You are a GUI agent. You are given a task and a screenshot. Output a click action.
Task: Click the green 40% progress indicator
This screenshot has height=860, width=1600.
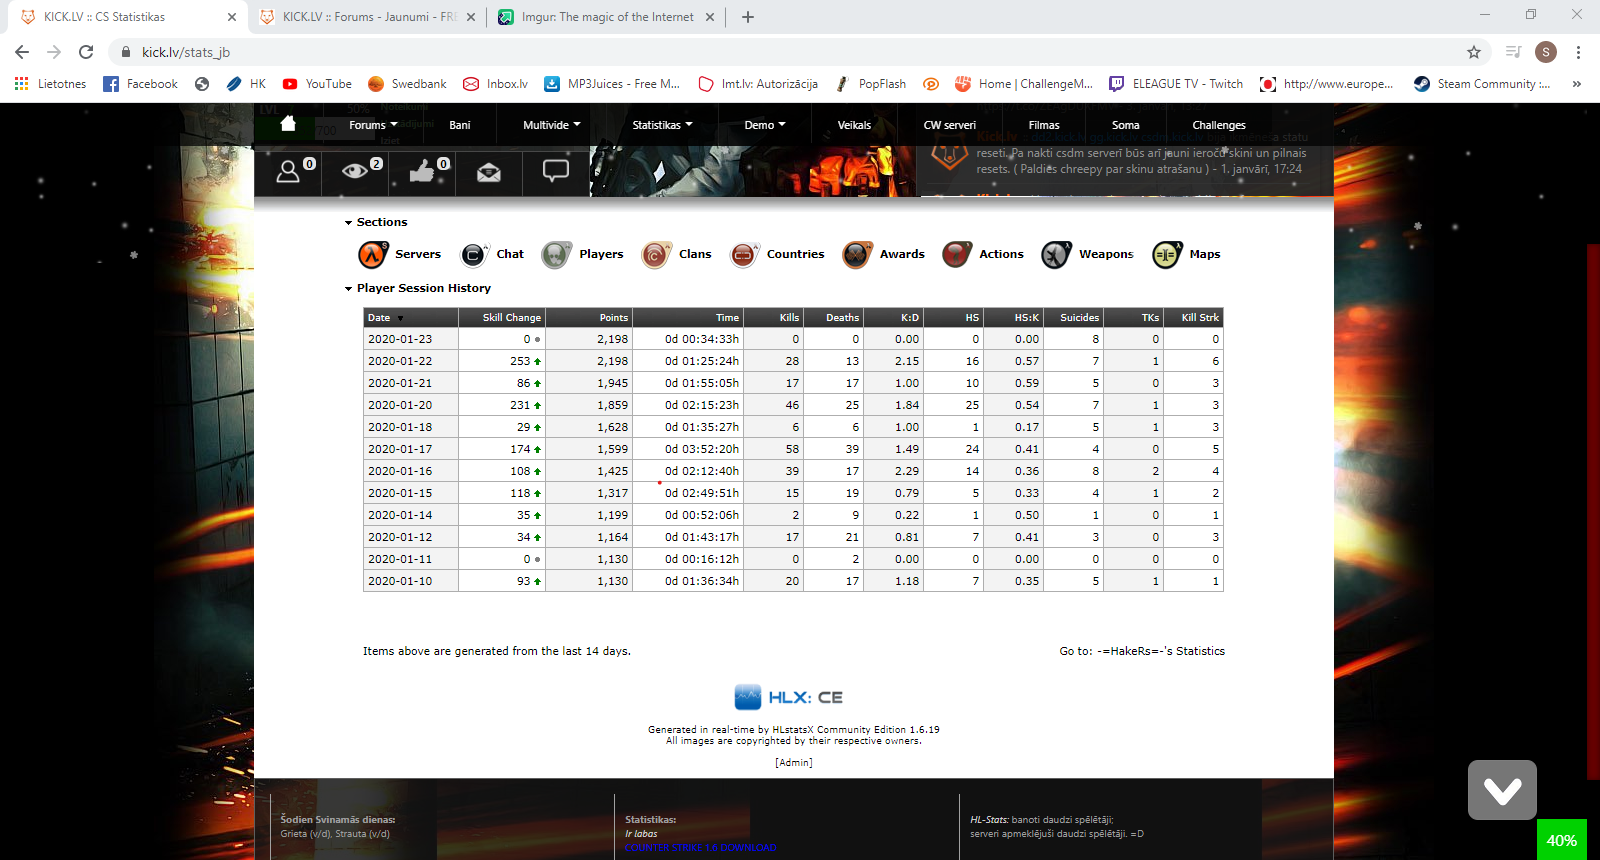coord(1562,840)
